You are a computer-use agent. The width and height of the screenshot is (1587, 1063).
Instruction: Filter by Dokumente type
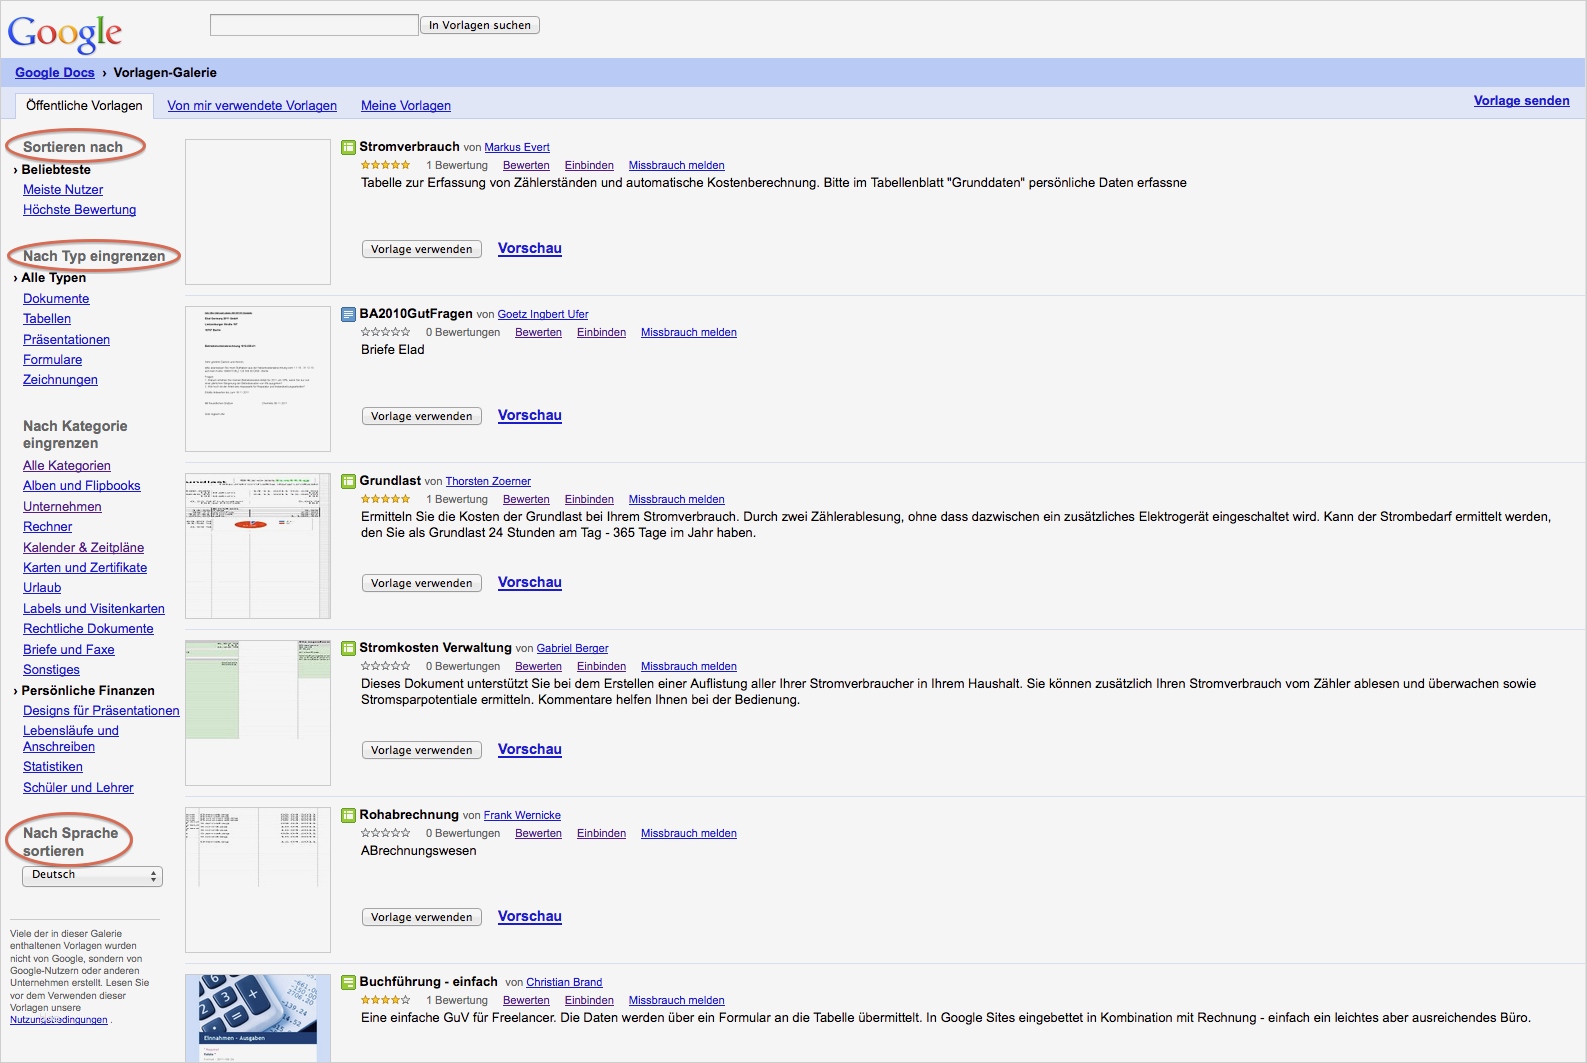coord(56,299)
